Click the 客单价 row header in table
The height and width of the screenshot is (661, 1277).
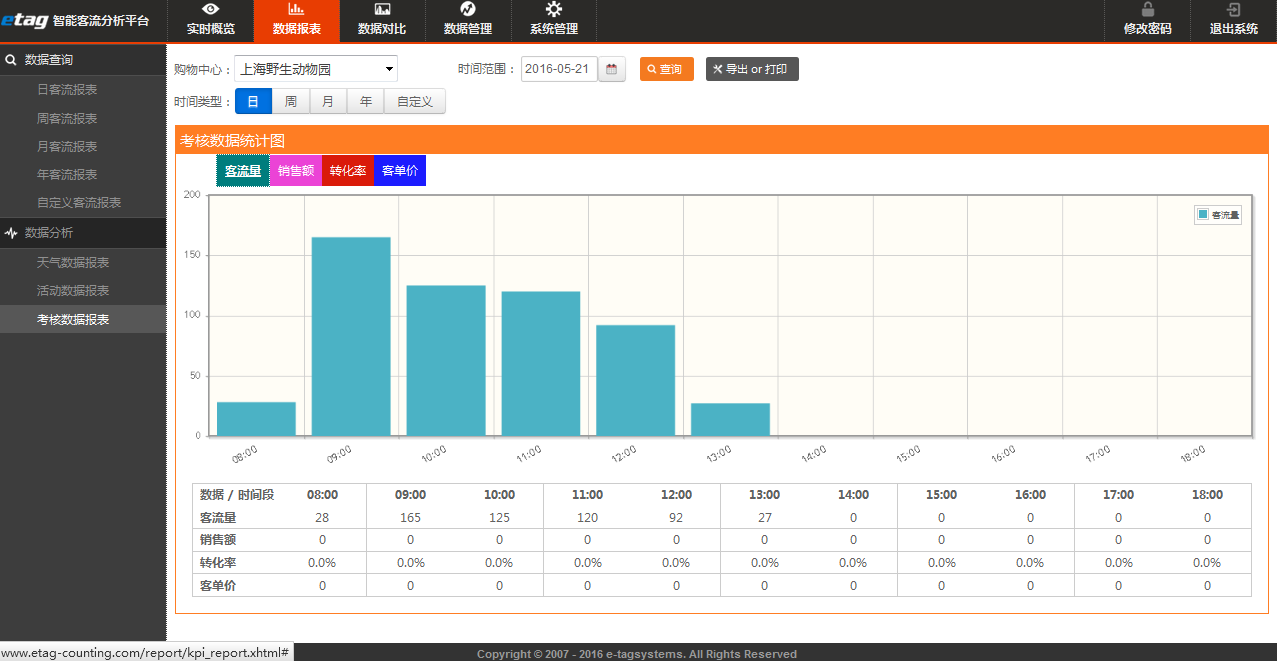click(217, 585)
